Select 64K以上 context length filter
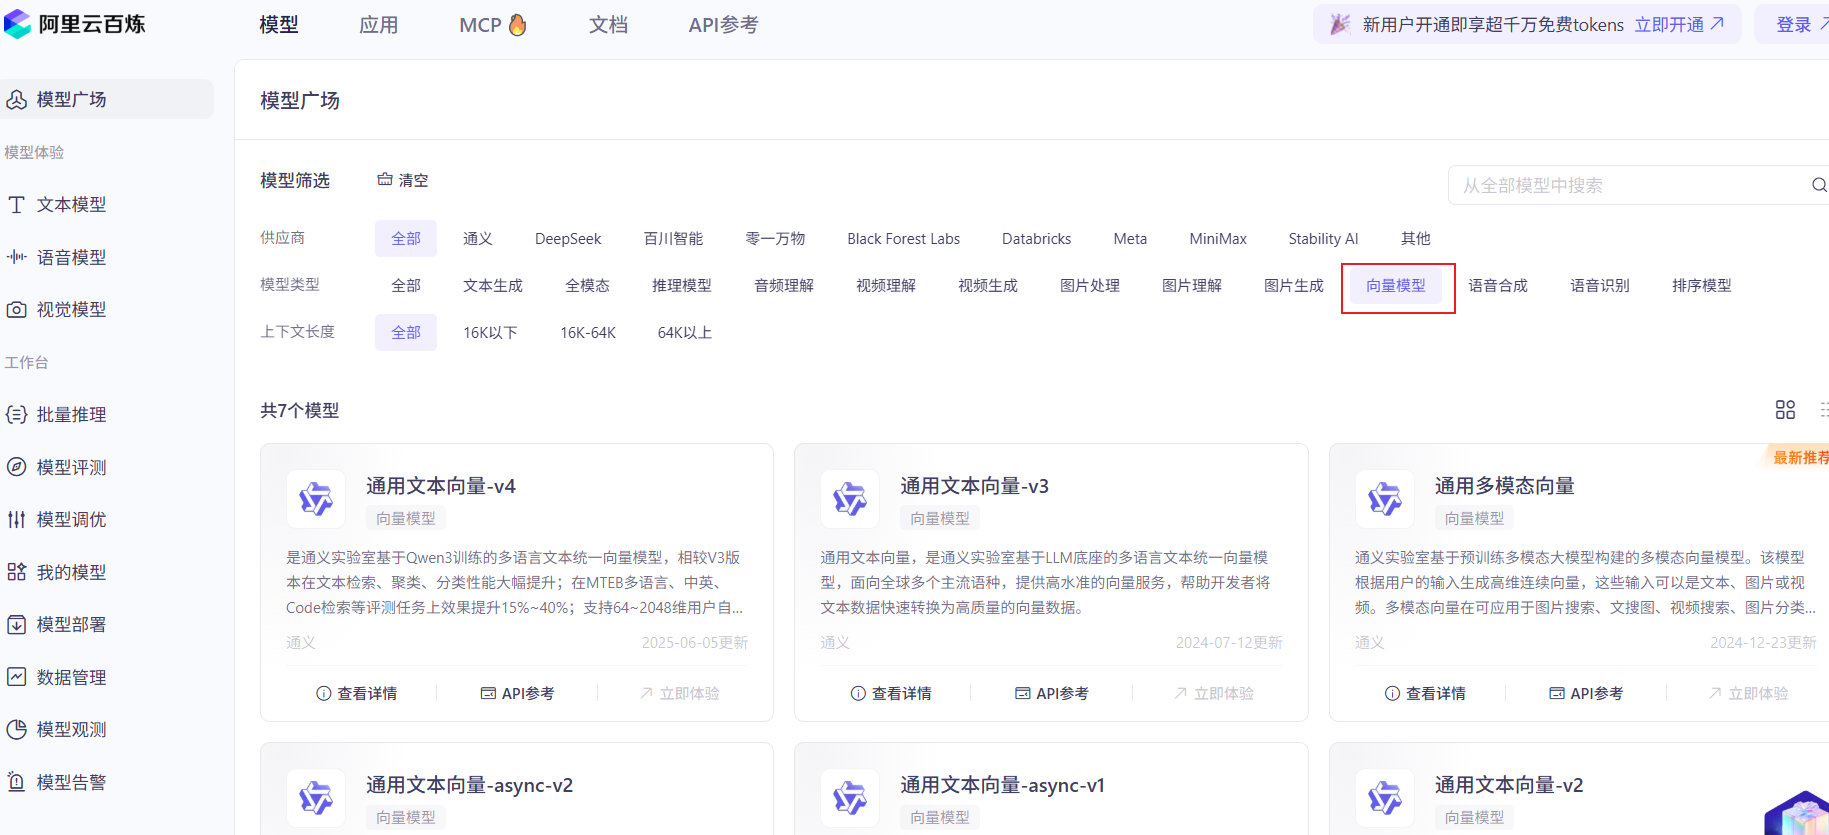Screen dimensions: 1829x835 (685, 333)
